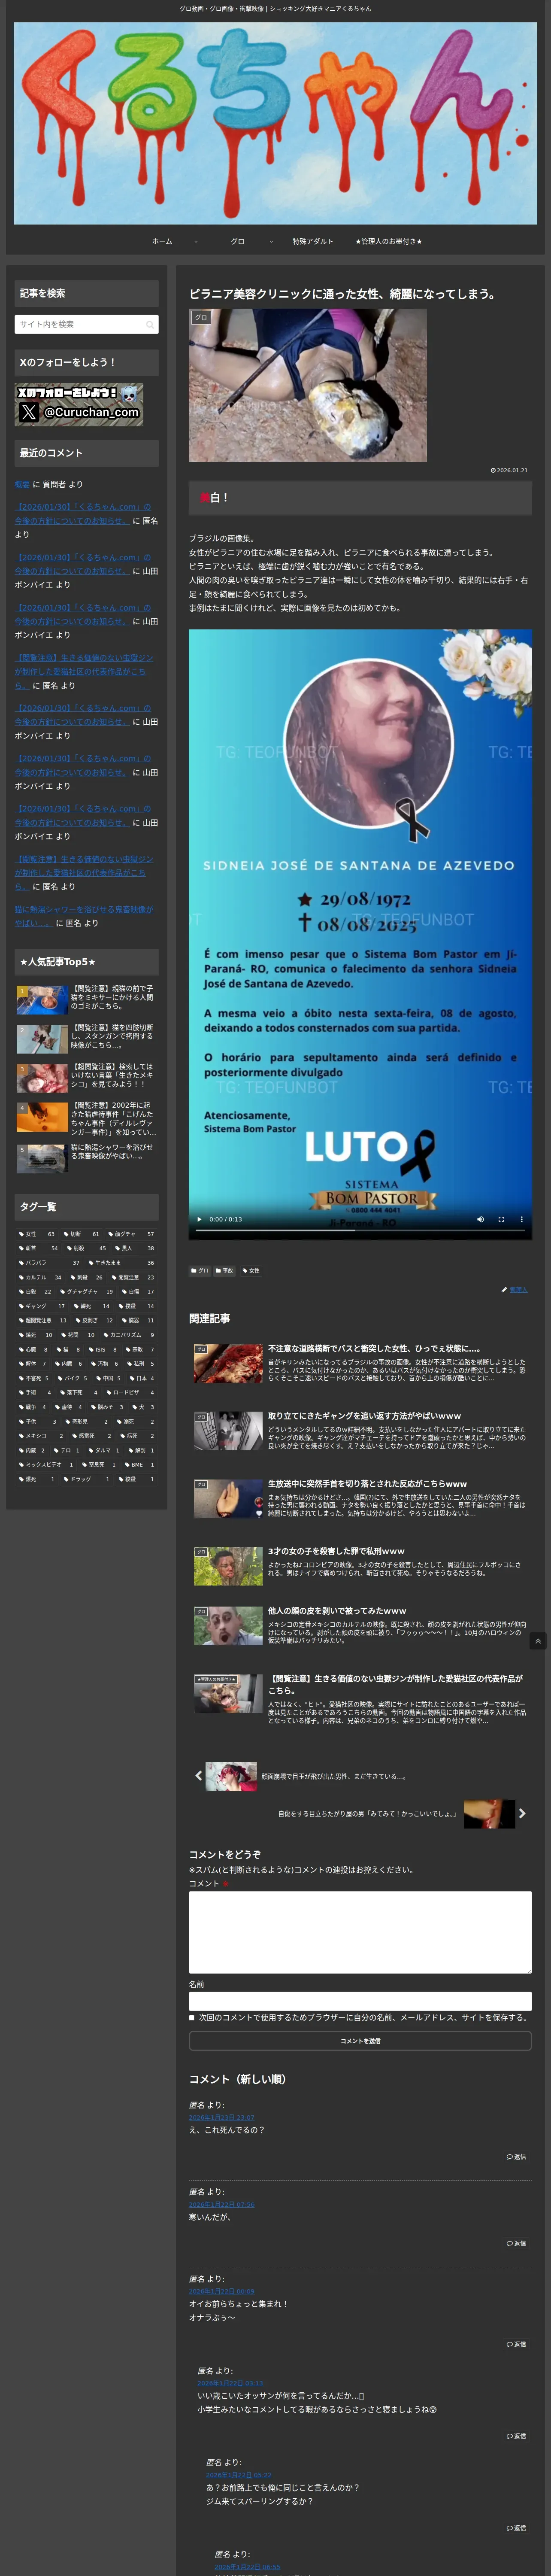This screenshot has width=551, height=2576.
Task: Click the くるちゃん header logo banner
Action: tap(275, 123)
